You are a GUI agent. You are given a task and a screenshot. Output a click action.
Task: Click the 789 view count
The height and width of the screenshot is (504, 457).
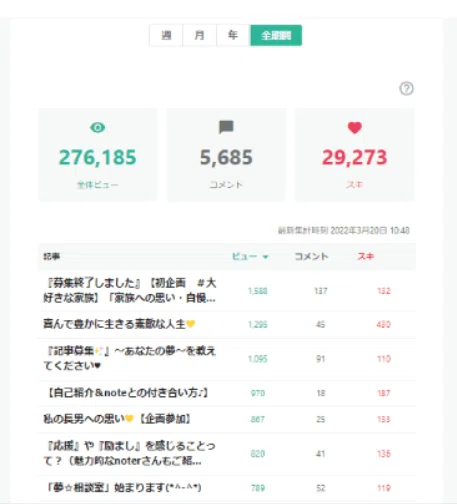tap(258, 488)
